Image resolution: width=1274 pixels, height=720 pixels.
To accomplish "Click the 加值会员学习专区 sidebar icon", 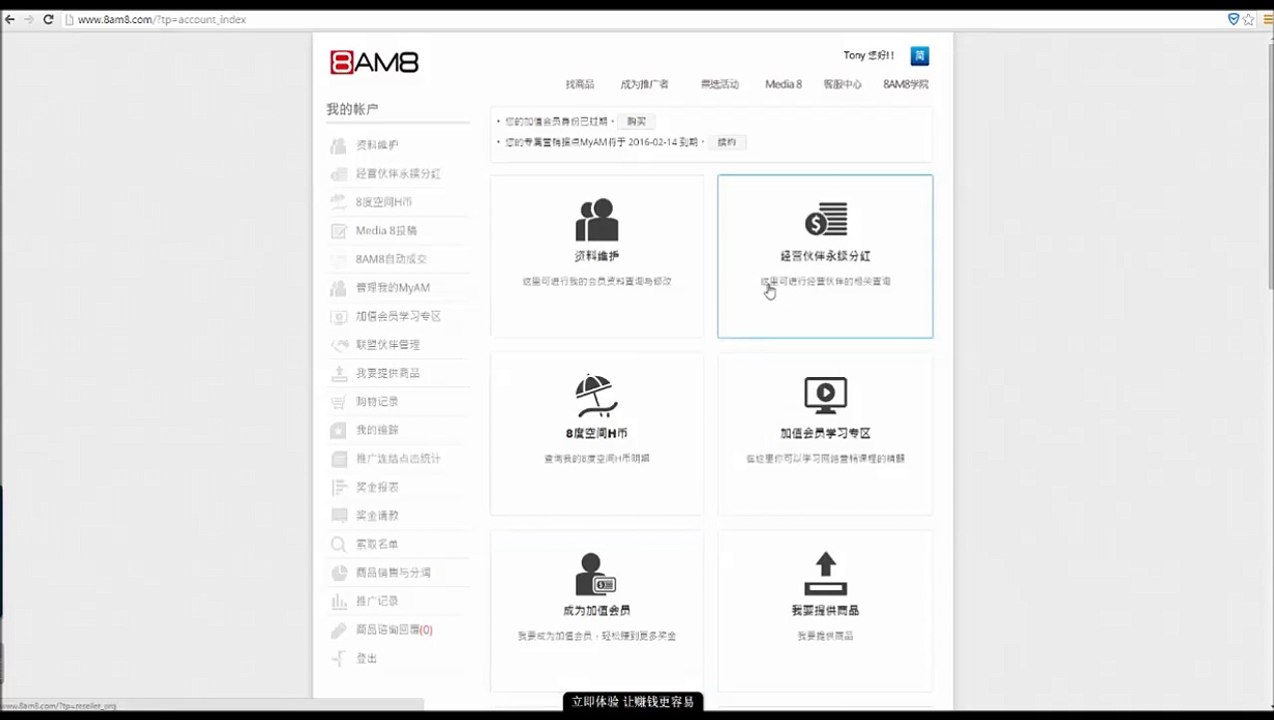I will pos(338,316).
